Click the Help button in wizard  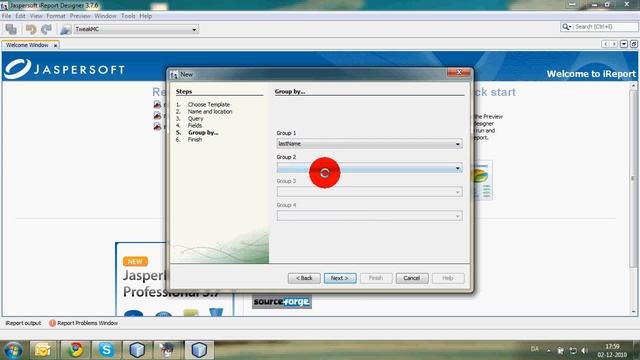[x=448, y=278]
